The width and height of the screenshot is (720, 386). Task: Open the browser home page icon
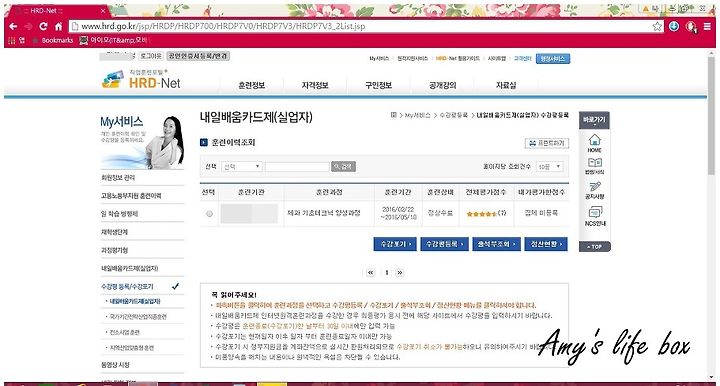(x=58, y=27)
